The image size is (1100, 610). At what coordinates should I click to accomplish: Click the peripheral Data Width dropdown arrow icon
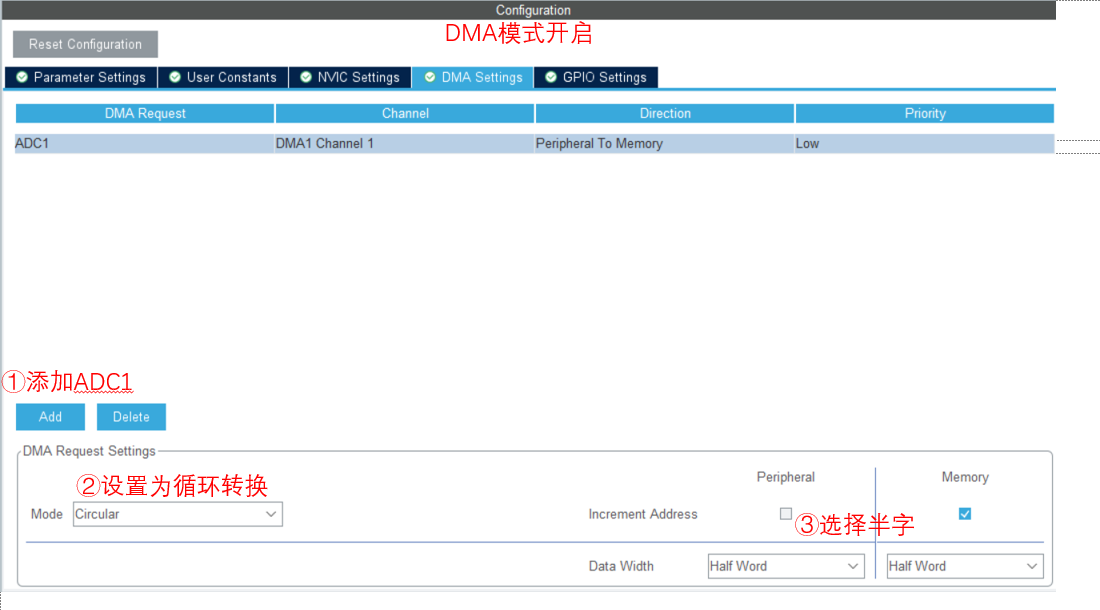(854, 565)
